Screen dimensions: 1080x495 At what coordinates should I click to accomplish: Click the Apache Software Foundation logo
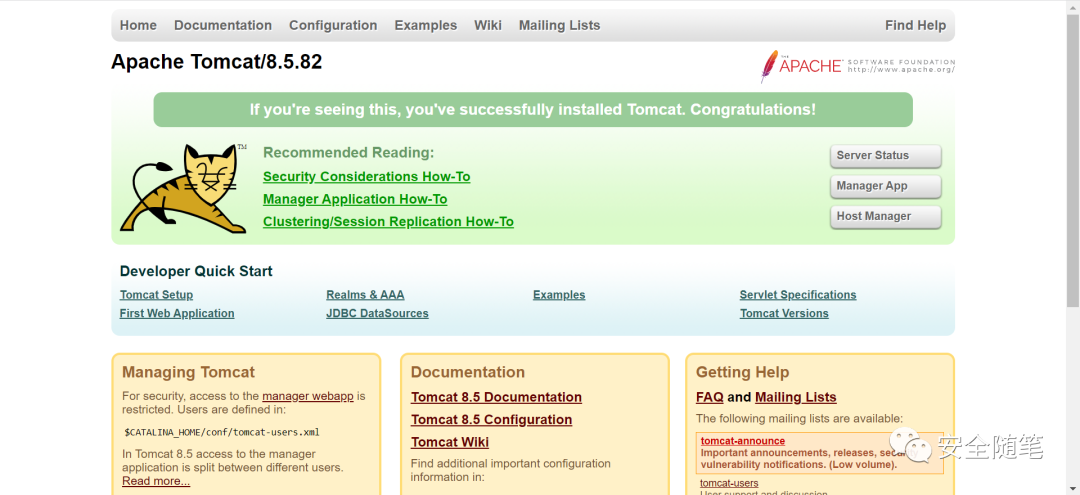click(858, 66)
